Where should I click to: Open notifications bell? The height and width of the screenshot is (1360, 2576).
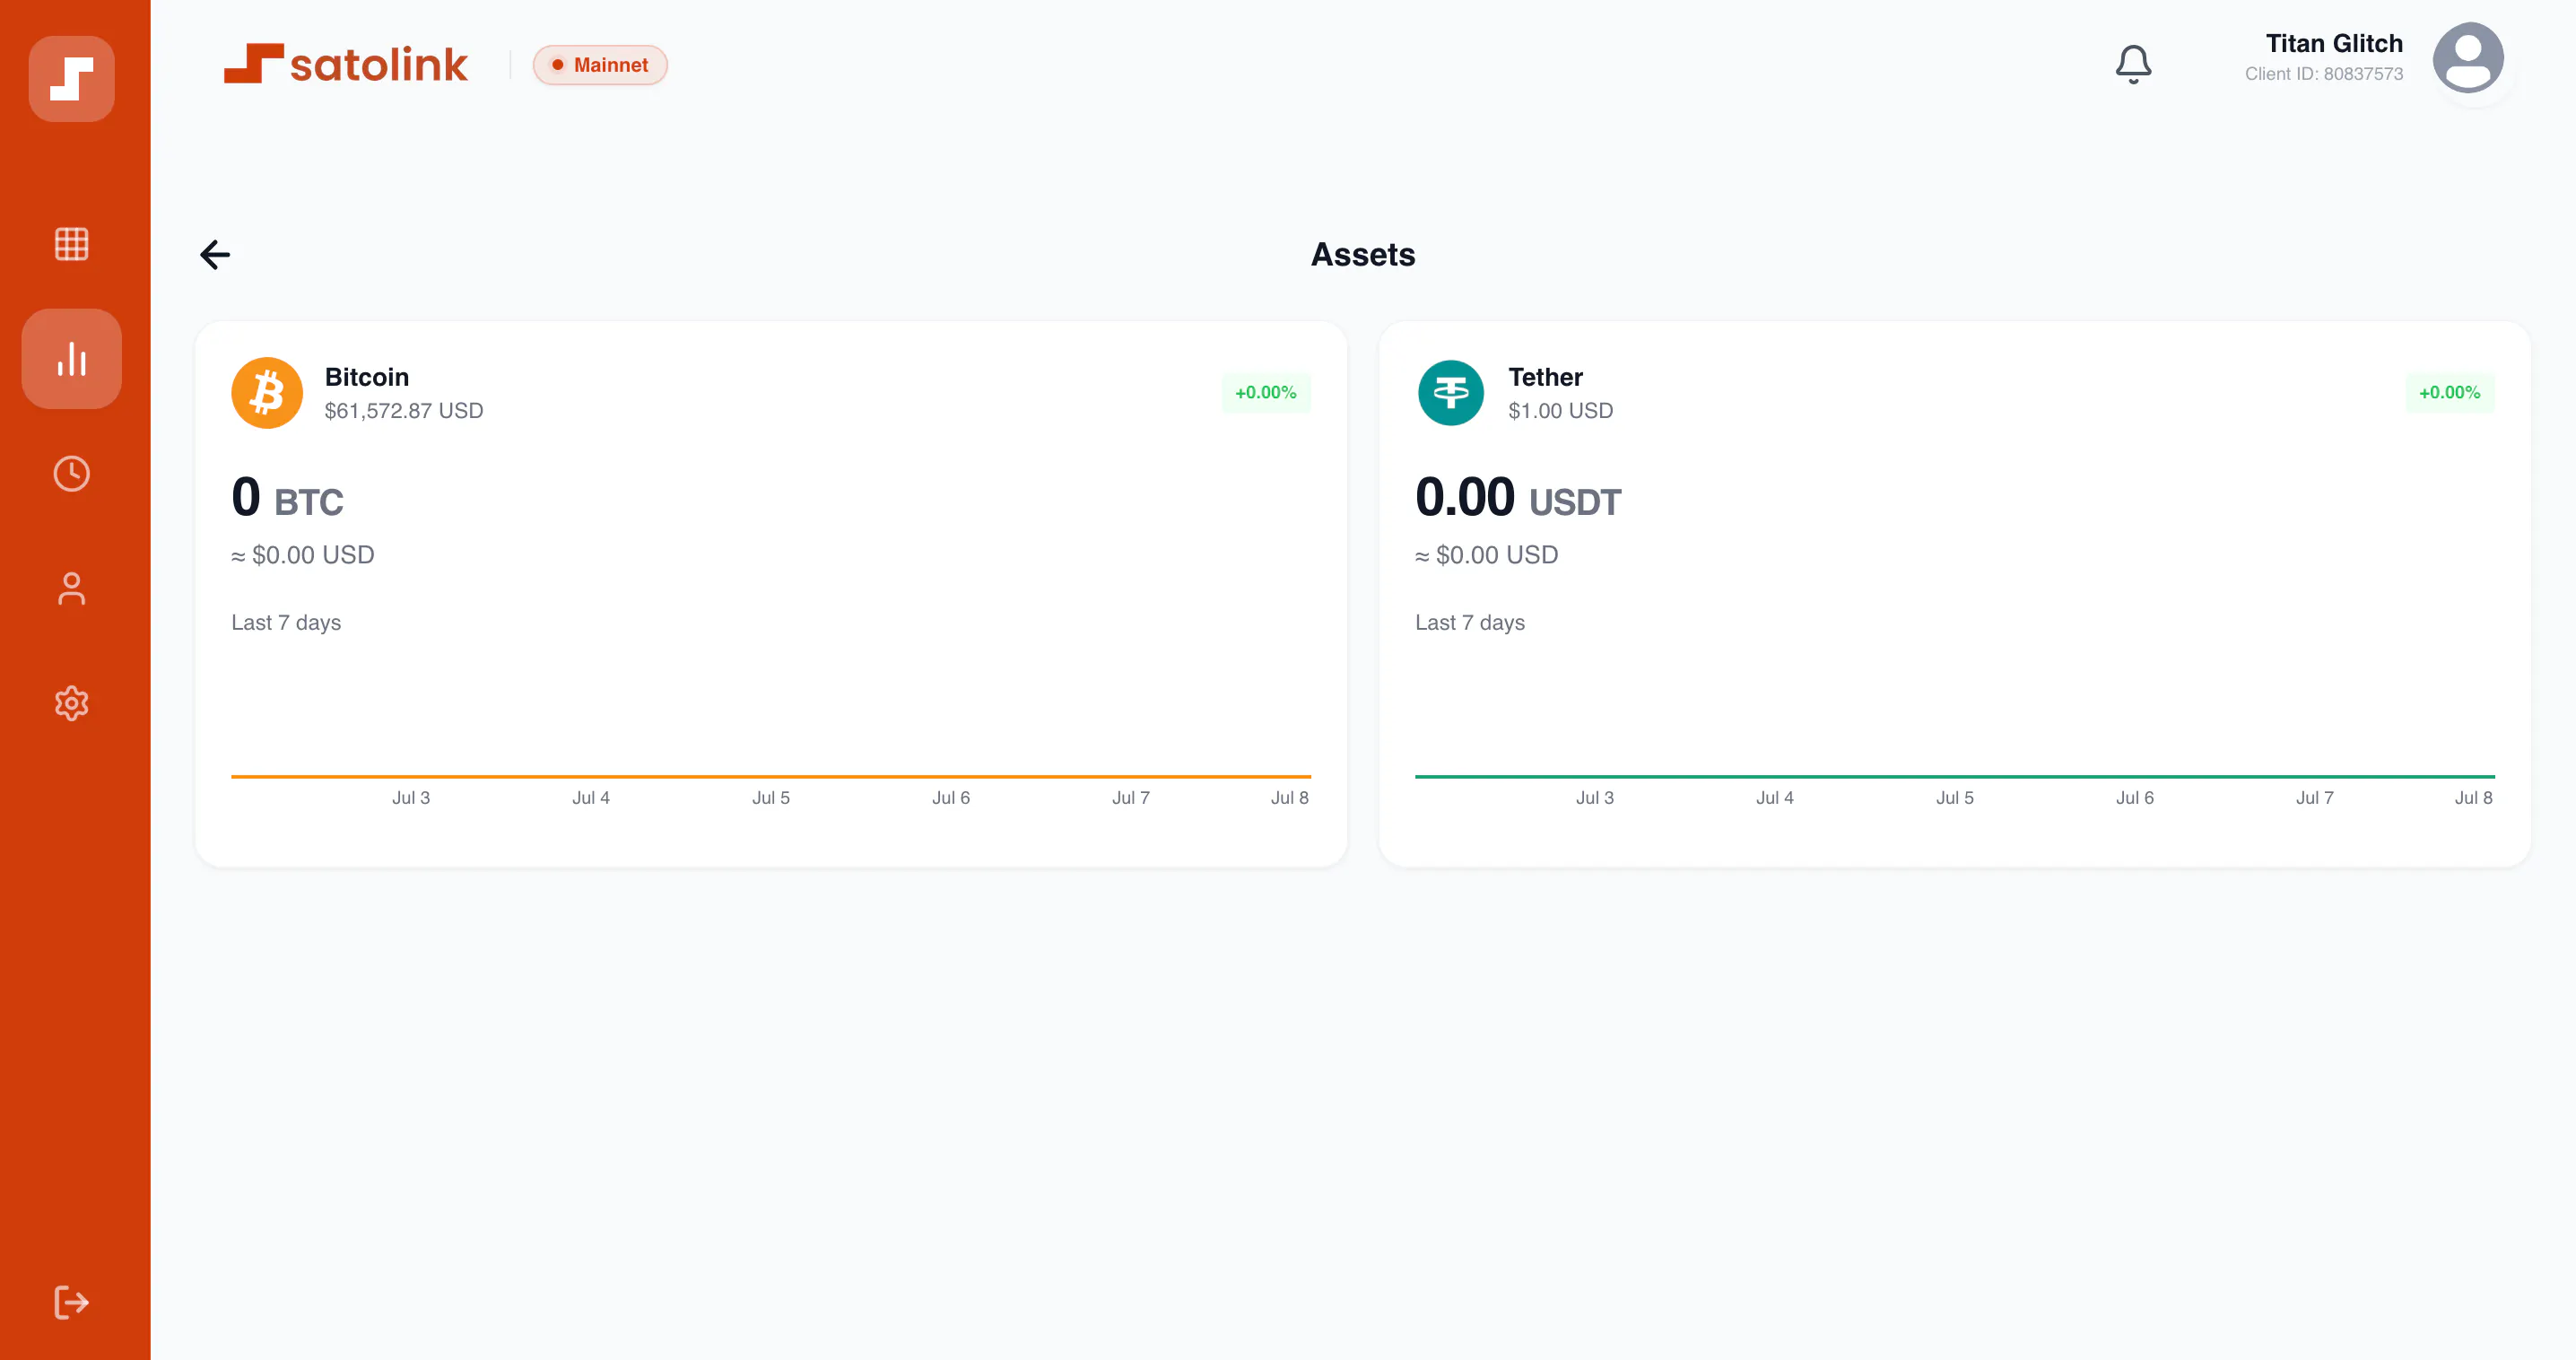point(2133,65)
